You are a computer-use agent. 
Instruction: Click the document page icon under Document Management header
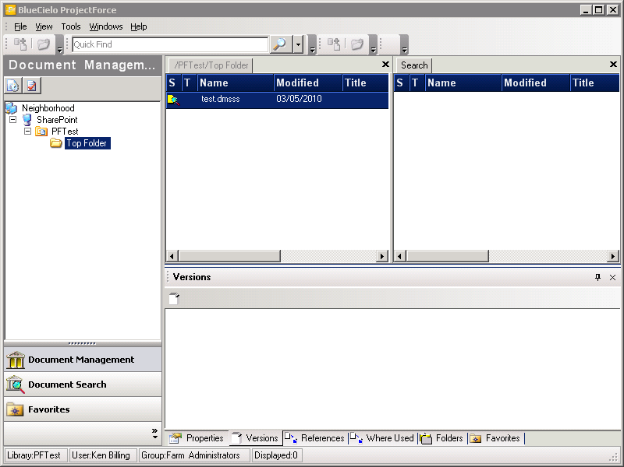pyautogui.click(x=13, y=86)
